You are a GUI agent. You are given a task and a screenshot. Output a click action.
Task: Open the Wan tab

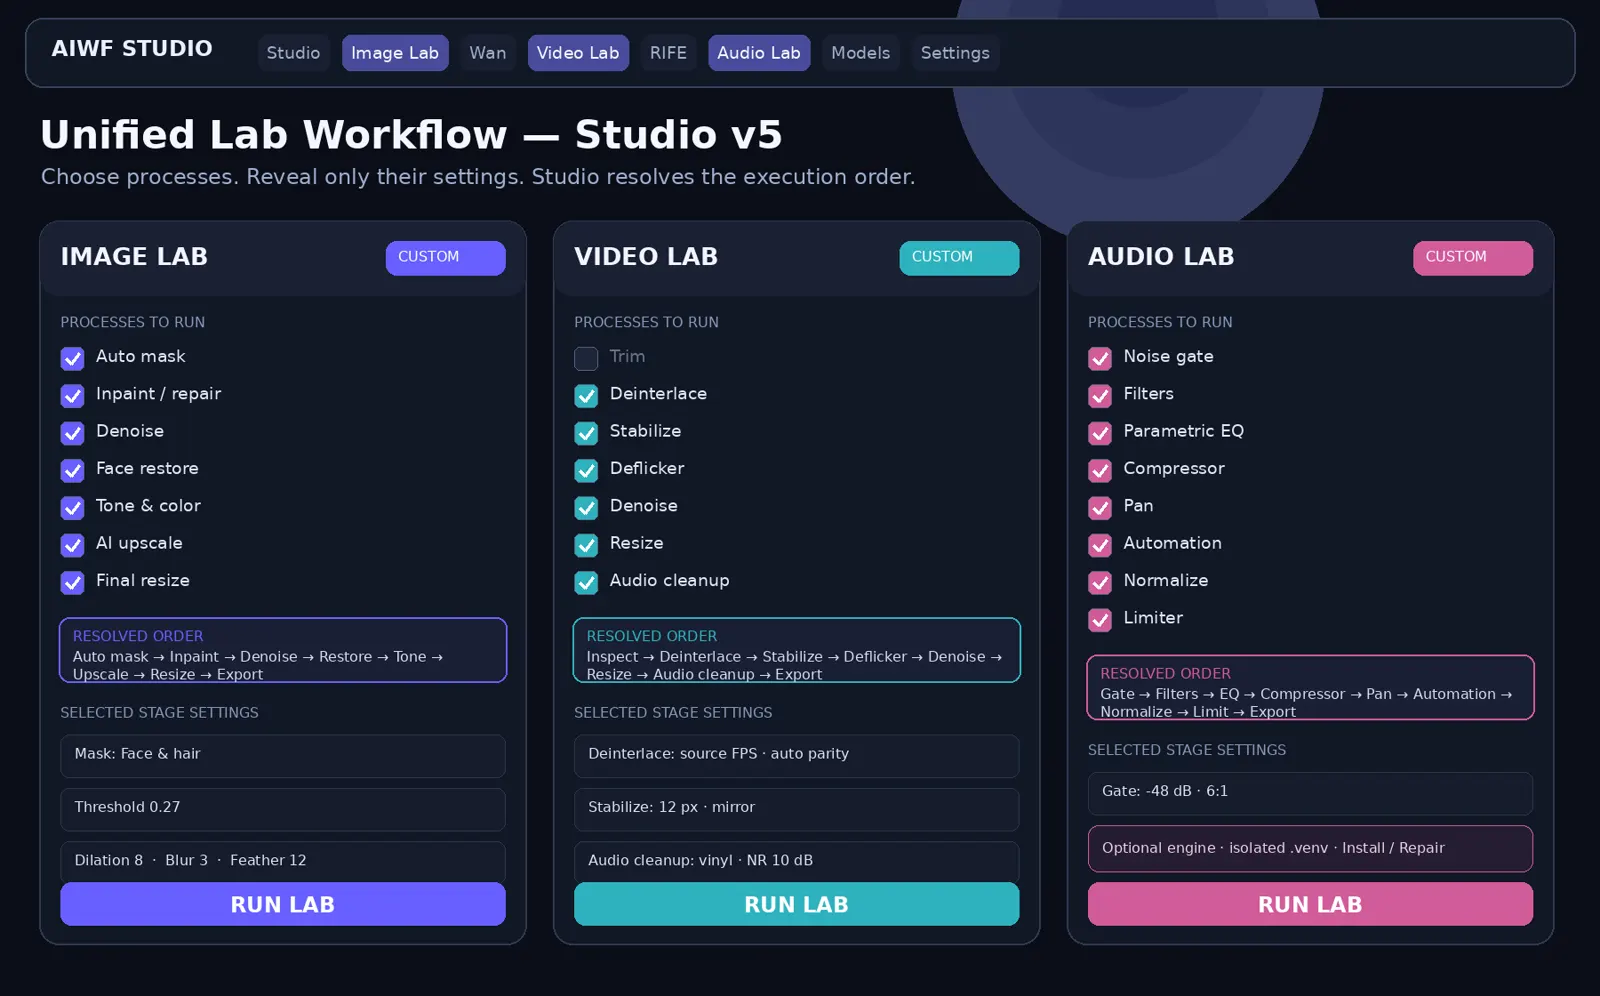coord(488,53)
